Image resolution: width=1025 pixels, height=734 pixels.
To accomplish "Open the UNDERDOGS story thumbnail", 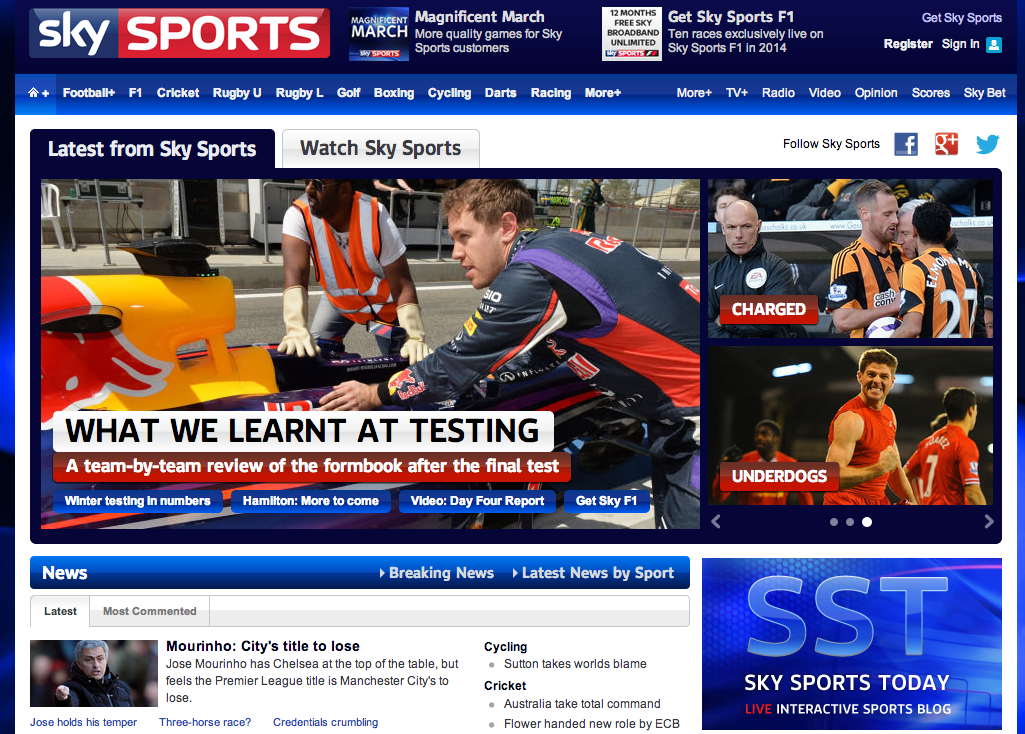I will [x=850, y=425].
